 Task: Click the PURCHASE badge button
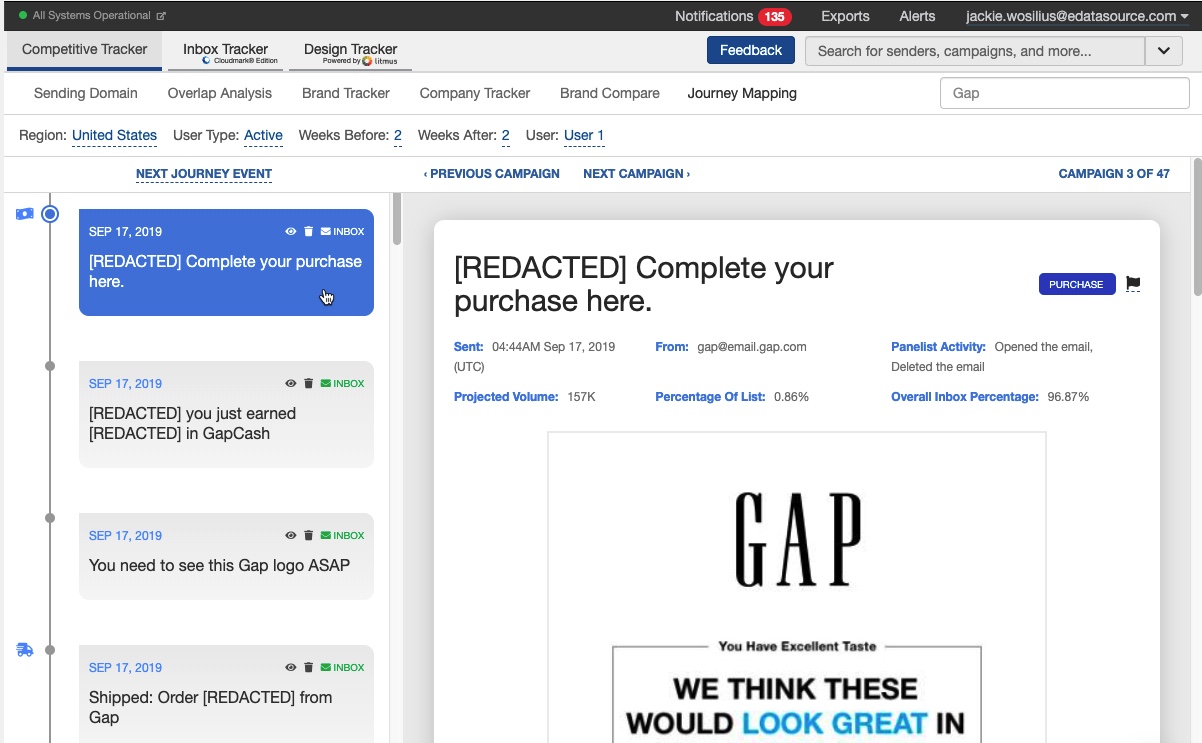1077,285
